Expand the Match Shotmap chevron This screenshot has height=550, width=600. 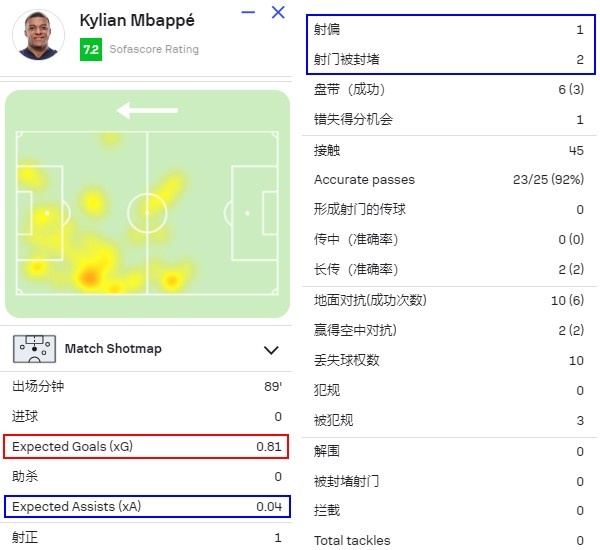271,350
